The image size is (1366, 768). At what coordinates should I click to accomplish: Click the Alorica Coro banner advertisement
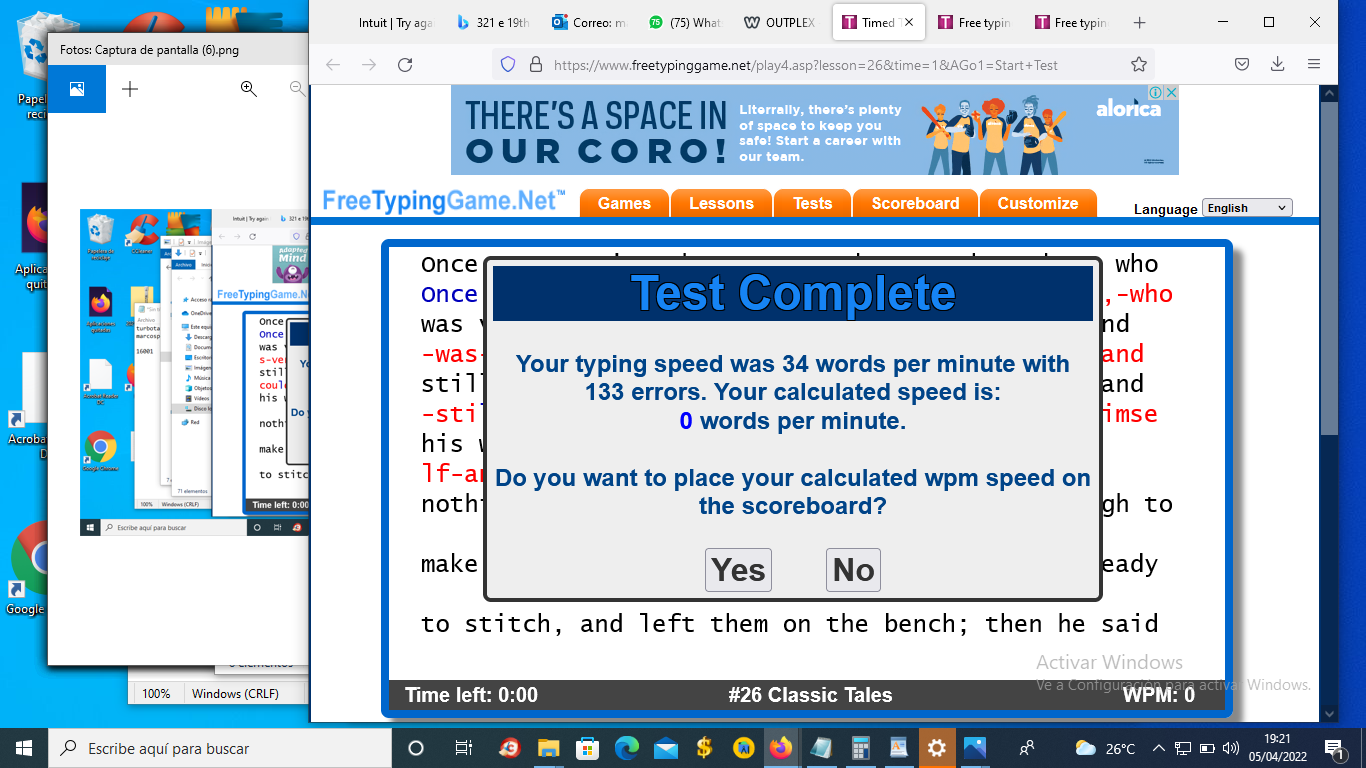(x=815, y=130)
